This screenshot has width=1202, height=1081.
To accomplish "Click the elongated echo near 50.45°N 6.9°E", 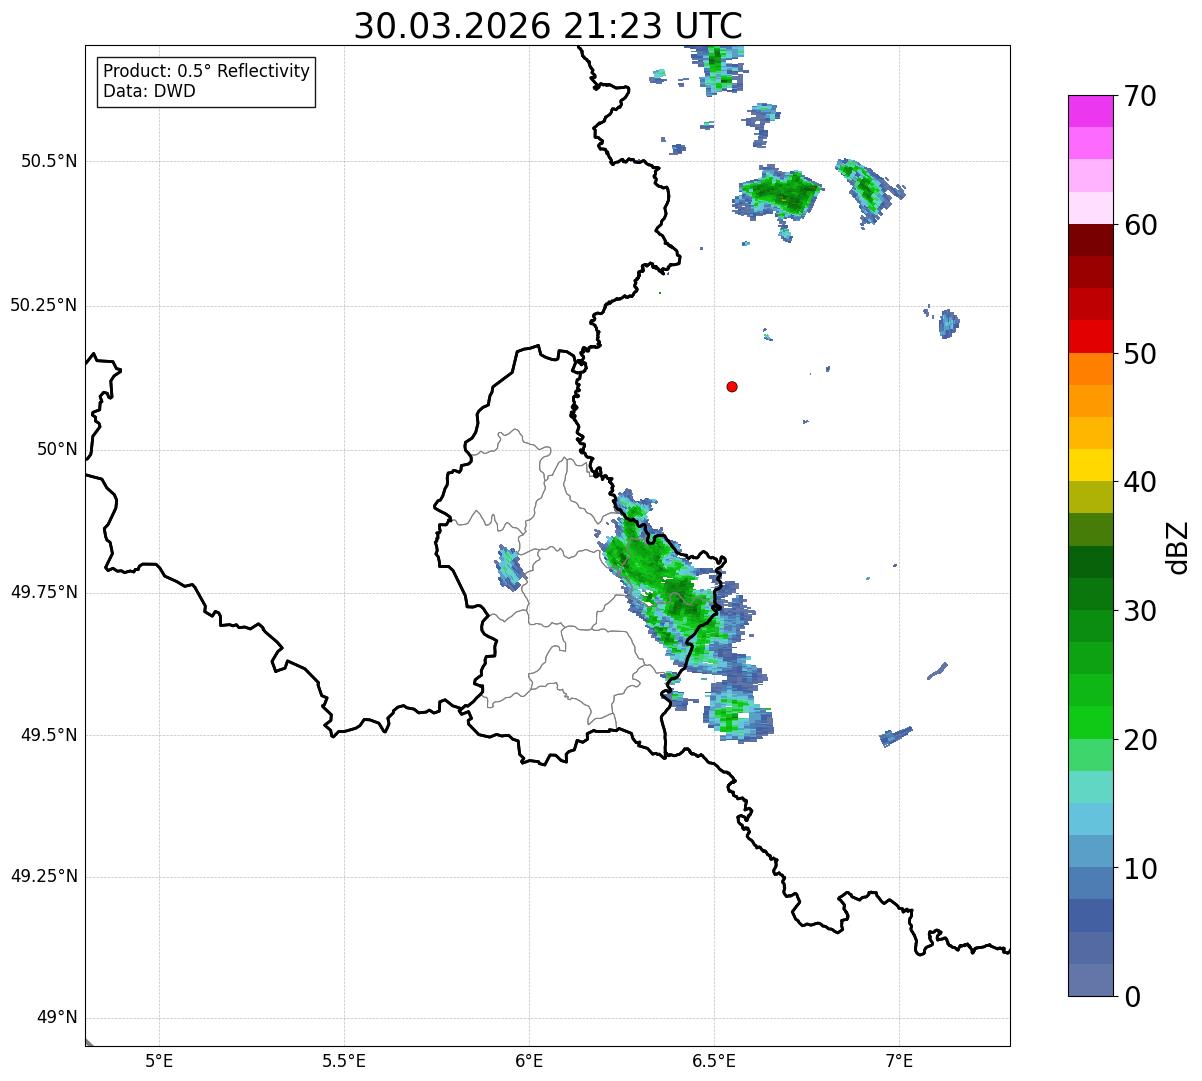I will coord(868,190).
